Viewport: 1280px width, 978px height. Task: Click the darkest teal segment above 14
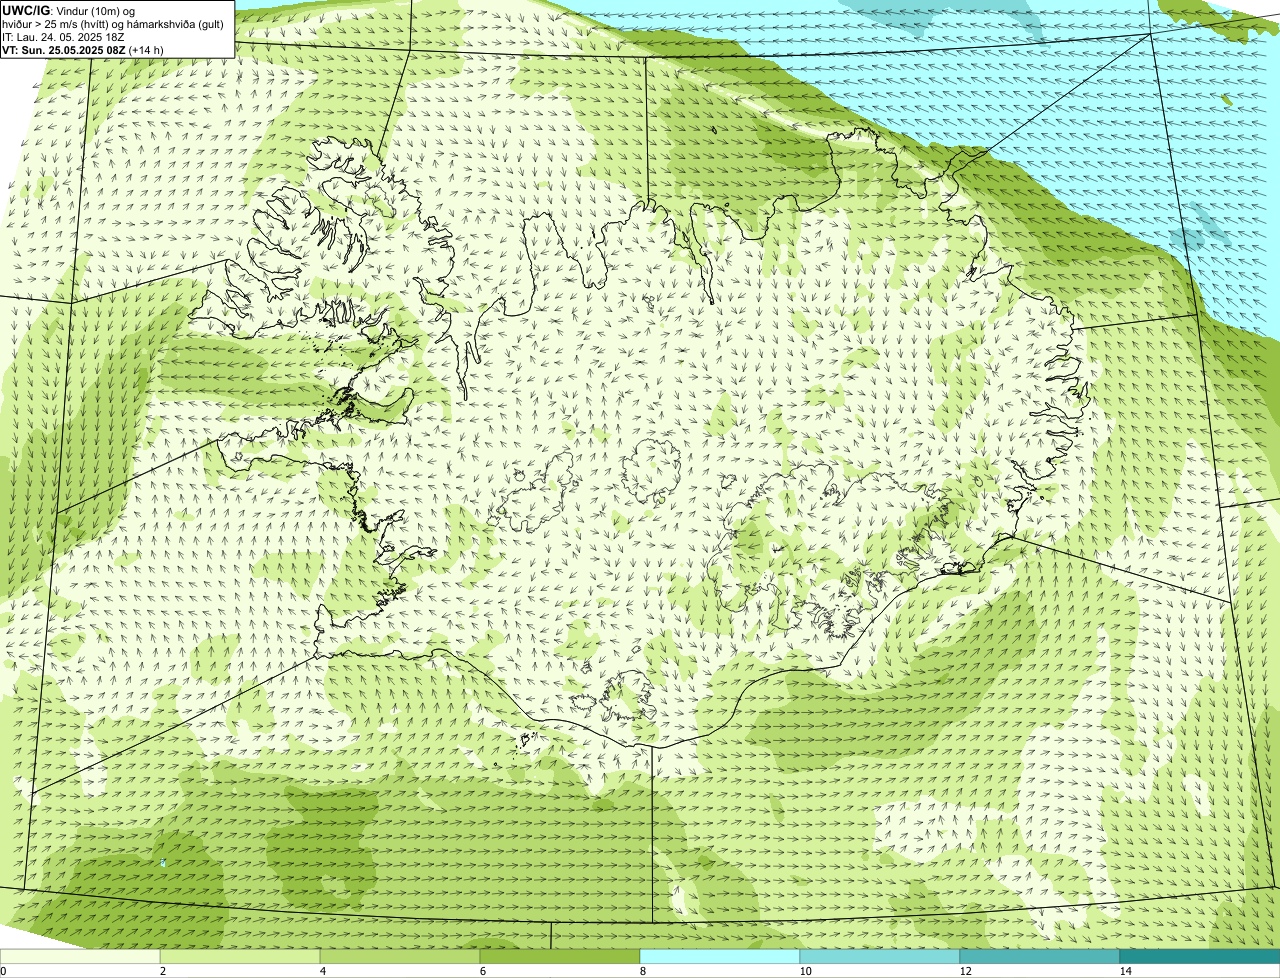(x=1200, y=956)
